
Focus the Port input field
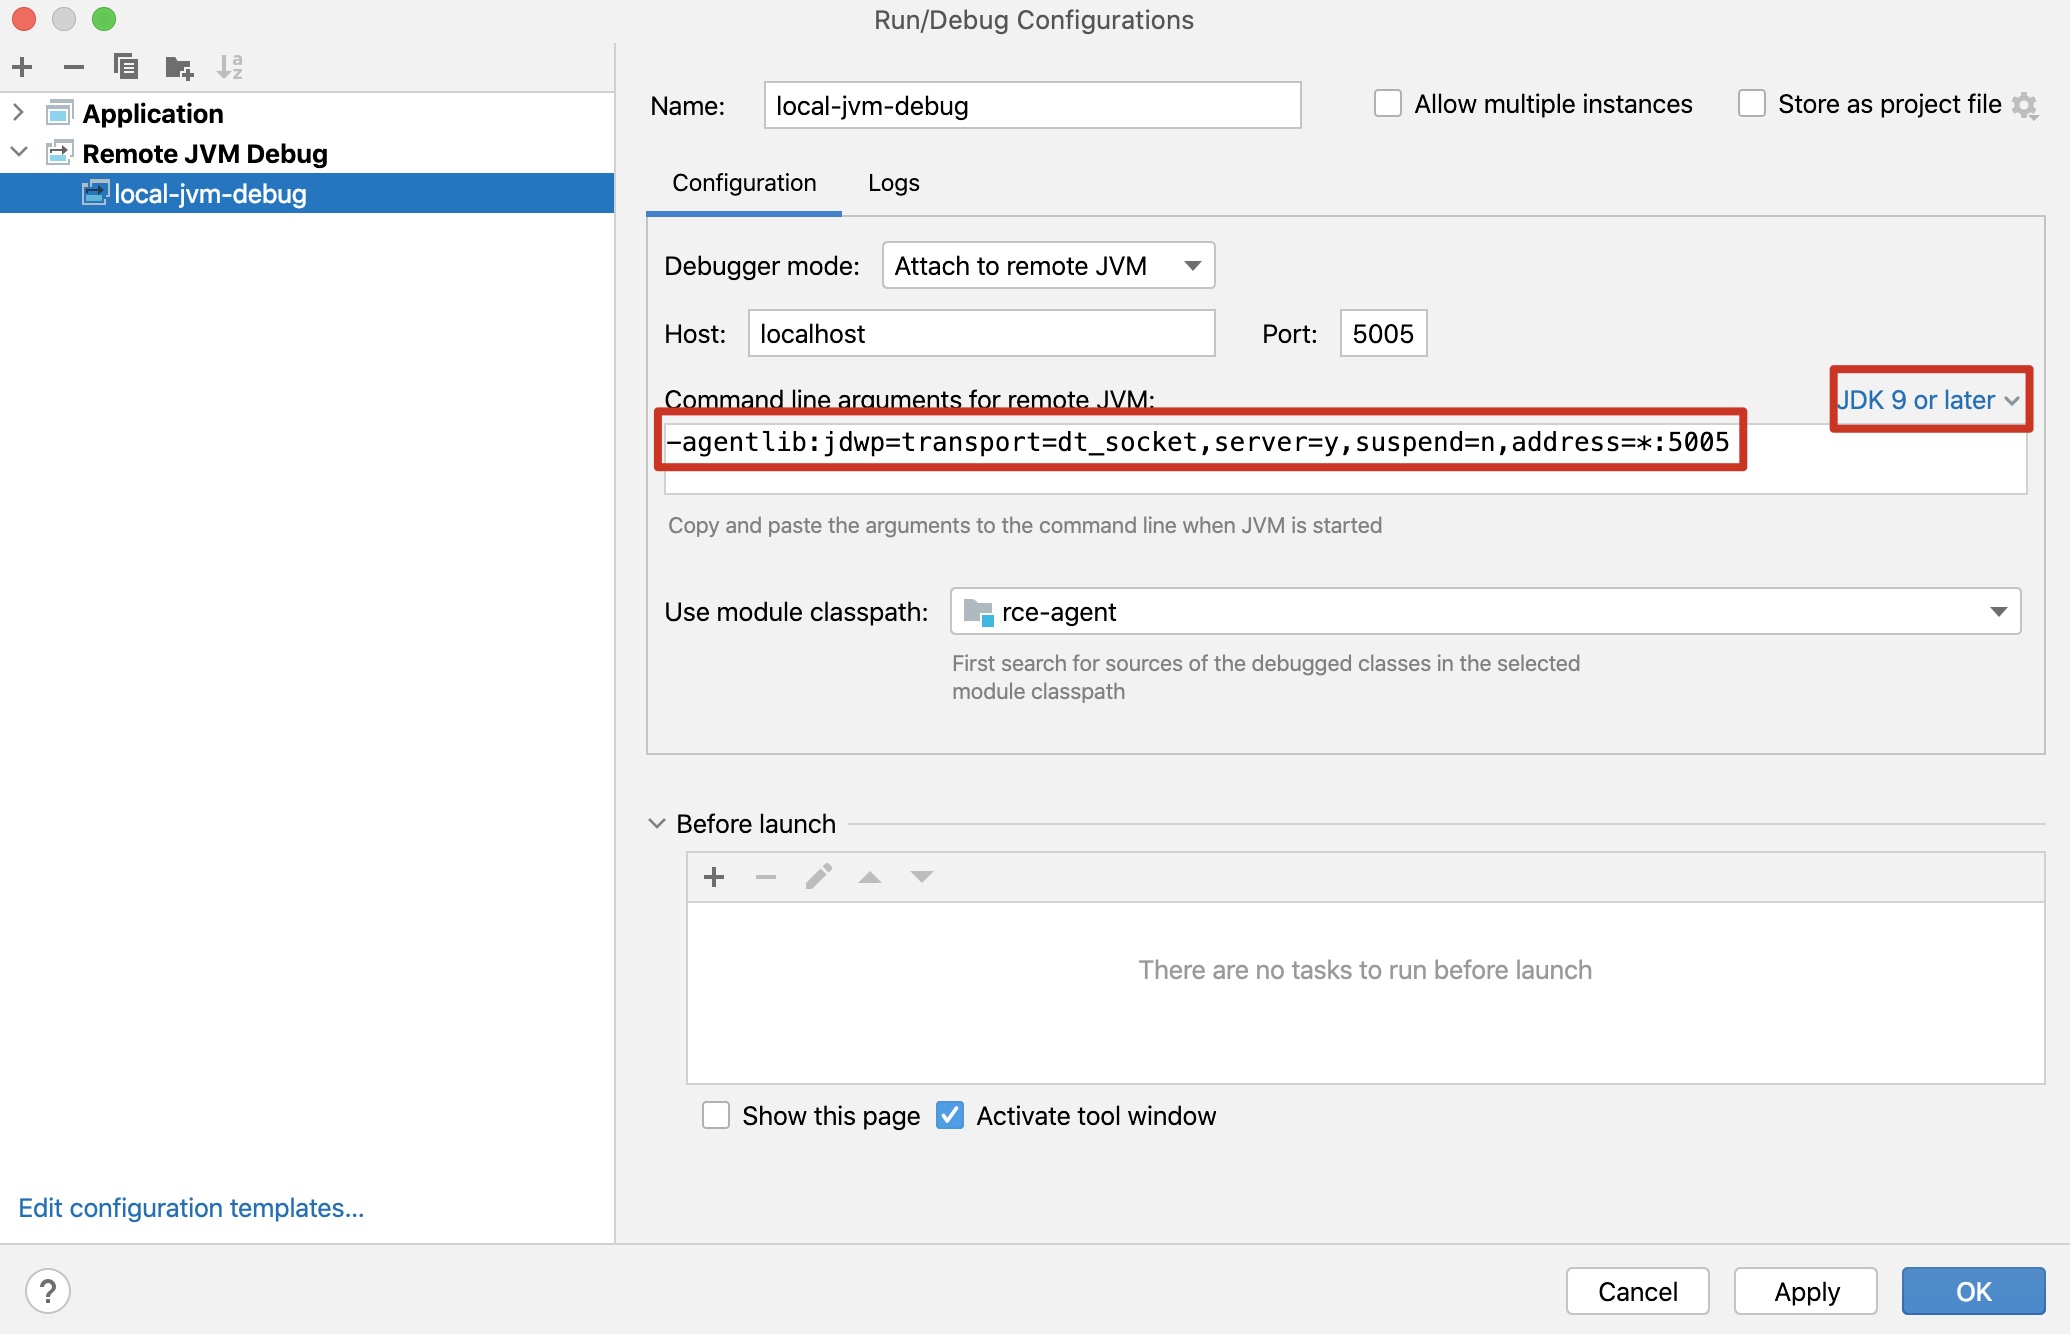(x=1383, y=333)
